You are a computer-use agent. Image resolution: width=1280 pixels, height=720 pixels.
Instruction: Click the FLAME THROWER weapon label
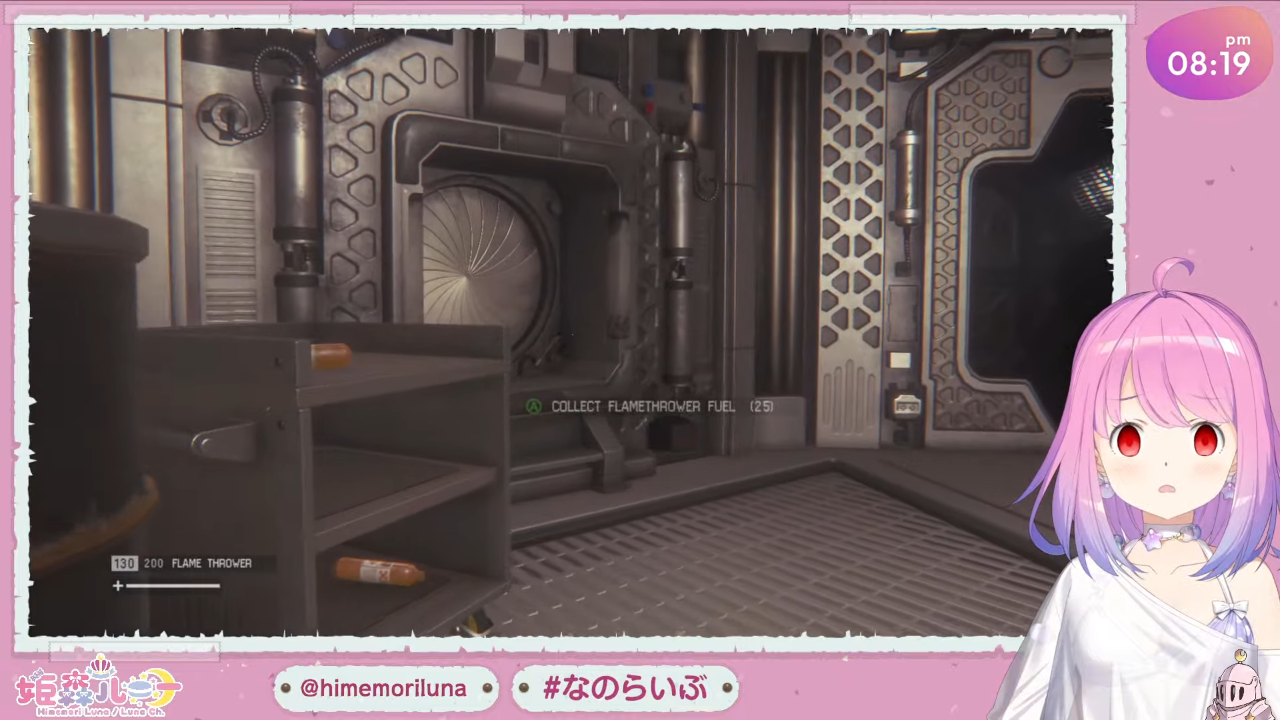point(211,563)
